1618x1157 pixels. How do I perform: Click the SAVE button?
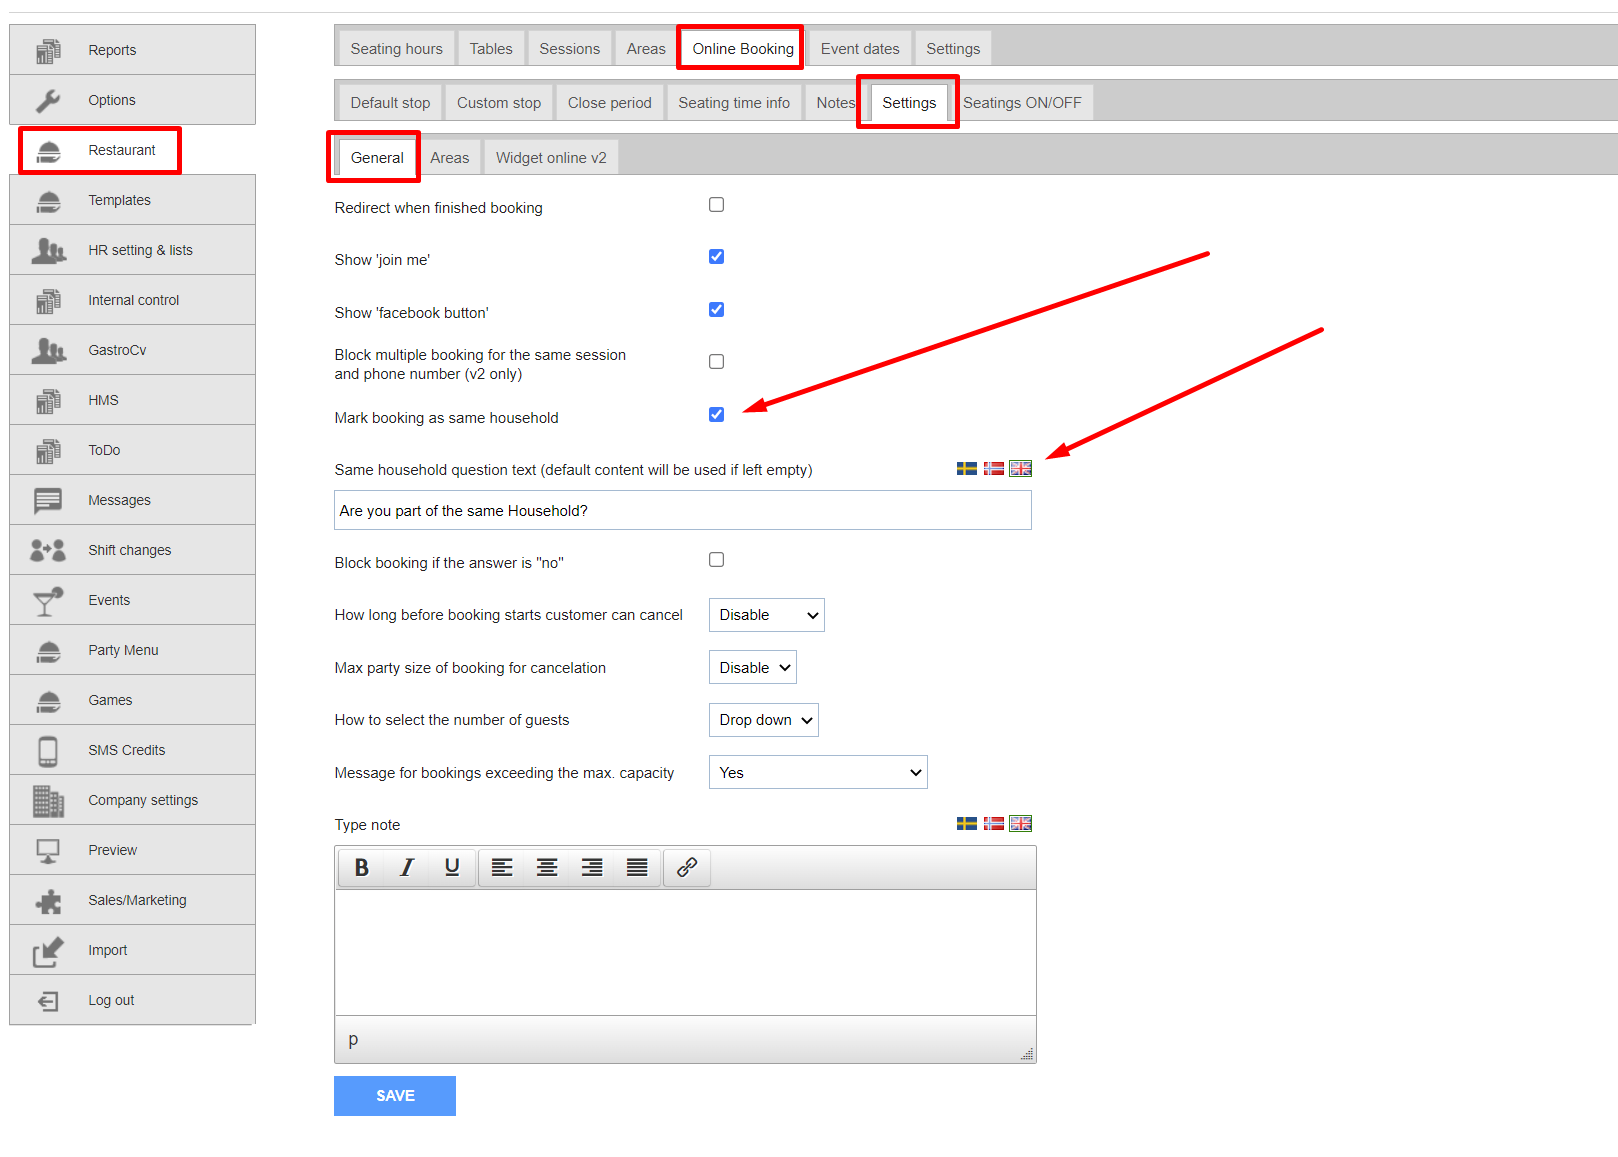pyautogui.click(x=395, y=1096)
